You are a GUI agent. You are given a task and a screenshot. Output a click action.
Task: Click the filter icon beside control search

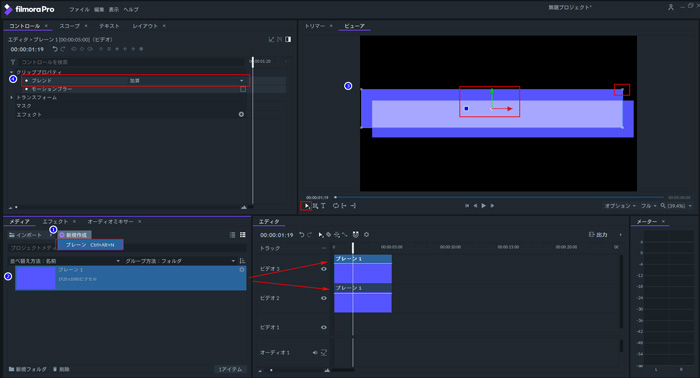pos(13,62)
